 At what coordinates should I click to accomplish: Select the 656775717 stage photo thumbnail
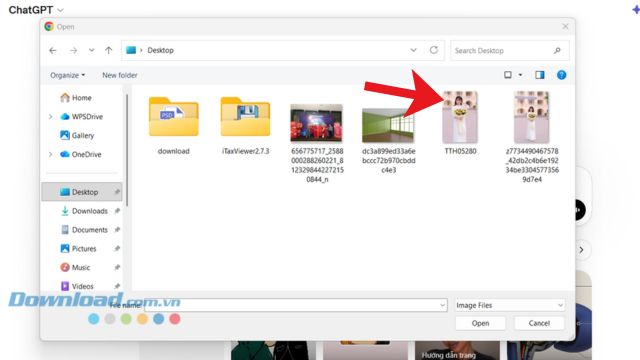(x=316, y=123)
